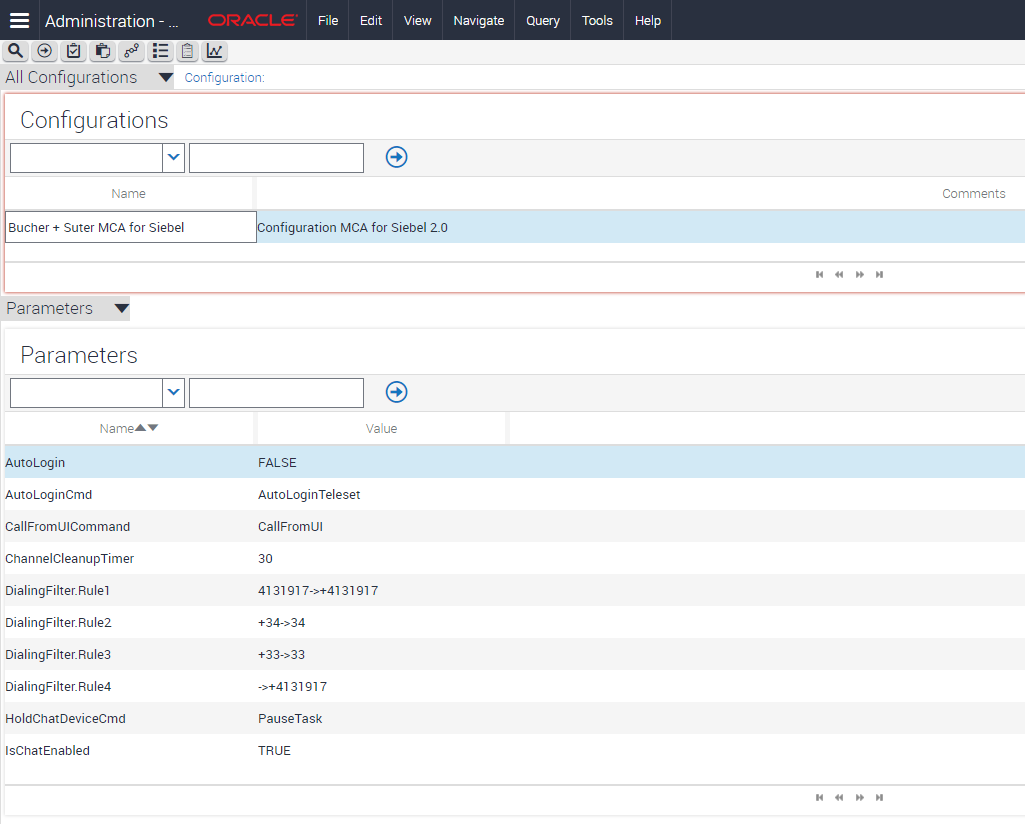The image size is (1025, 824).
Task: Click the Administration screen title
Action: click(111, 21)
